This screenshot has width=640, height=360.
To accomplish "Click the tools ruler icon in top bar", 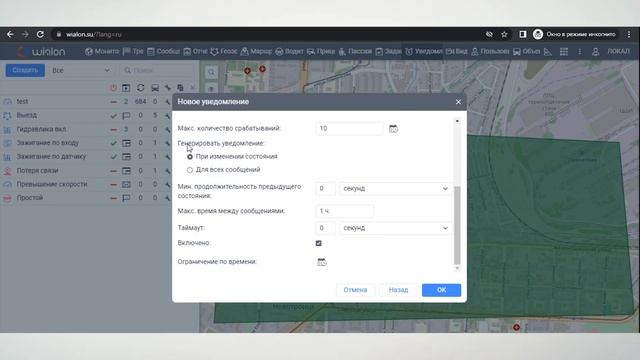I will (x=548, y=52).
